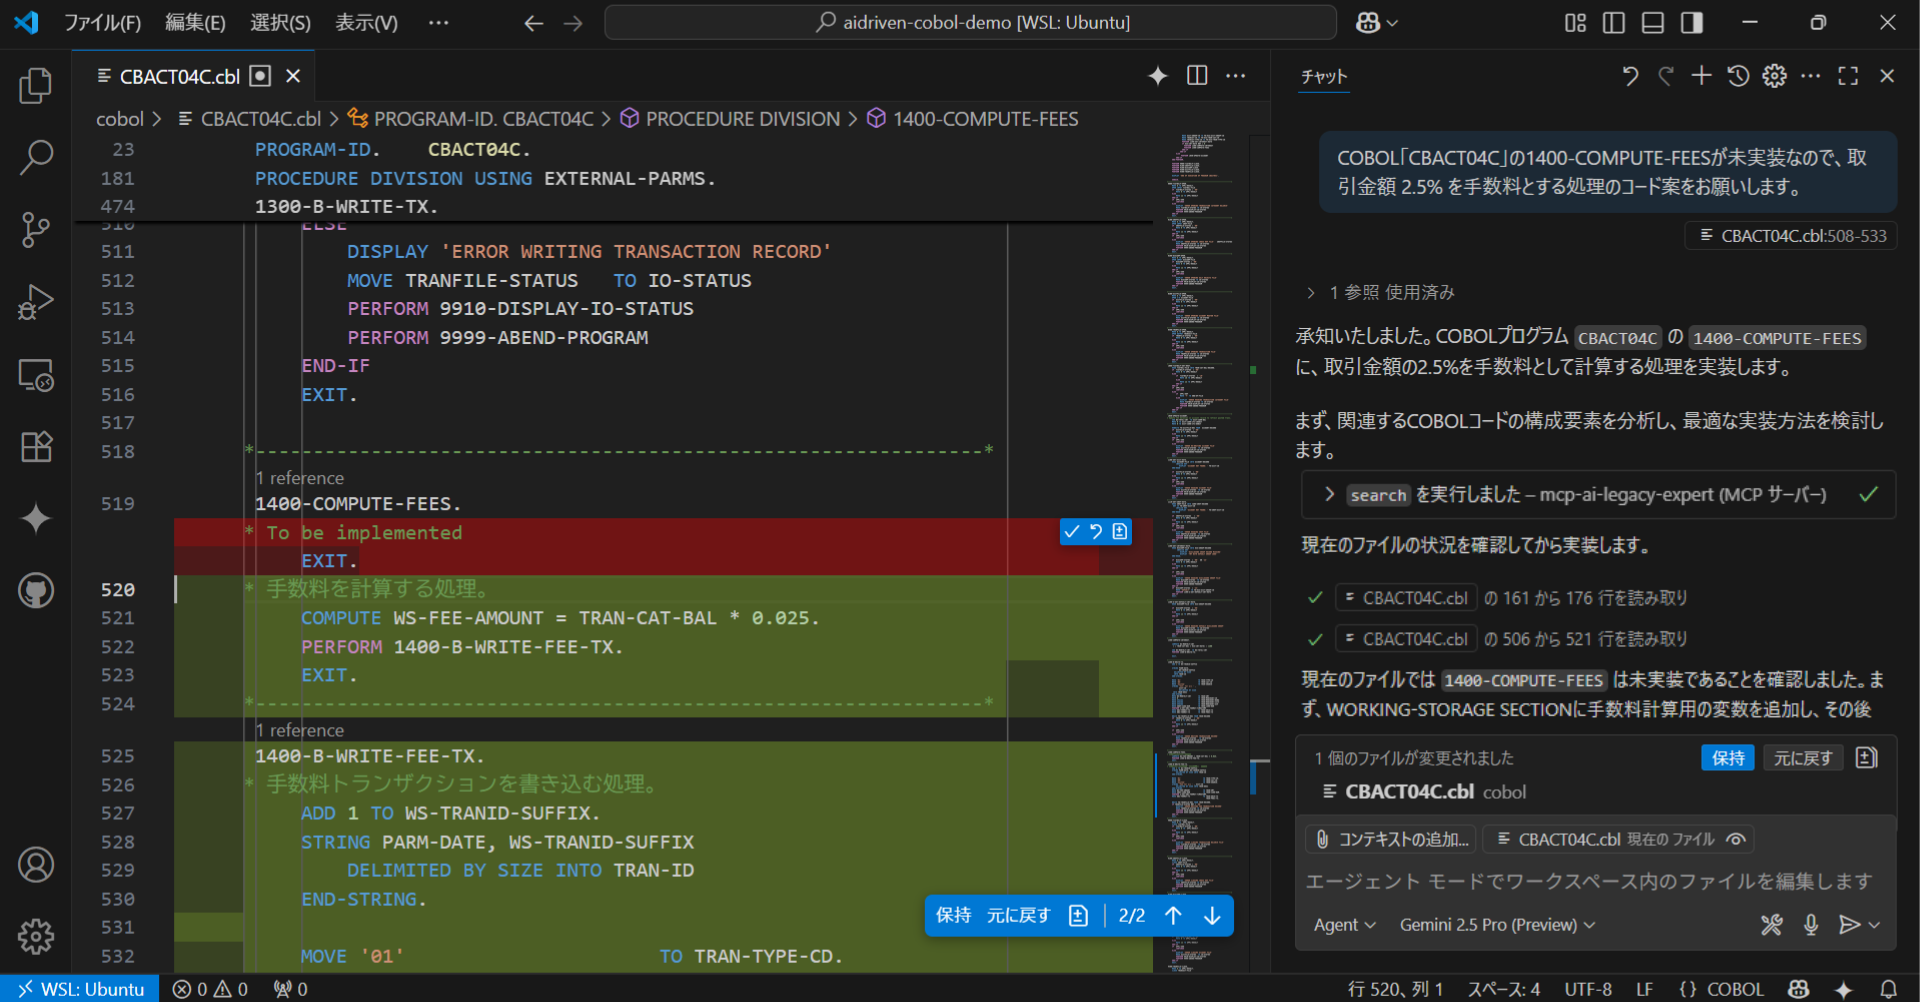The image size is (1920, 1002).
Task: Click 保持 in the changed files list
Action: (1728, 758)
